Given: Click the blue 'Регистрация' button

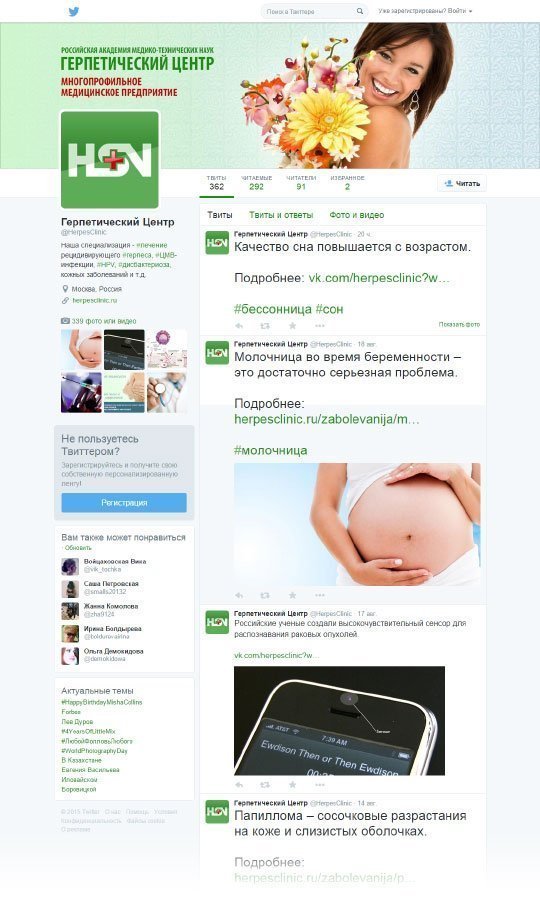Looking at the screenshot, I should click(x=124, y=502).
